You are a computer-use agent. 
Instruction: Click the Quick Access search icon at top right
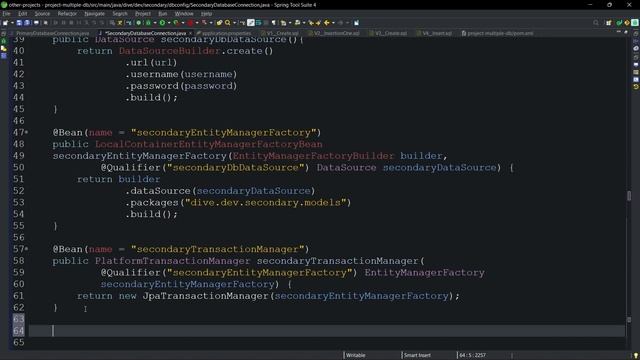point(596,23)
